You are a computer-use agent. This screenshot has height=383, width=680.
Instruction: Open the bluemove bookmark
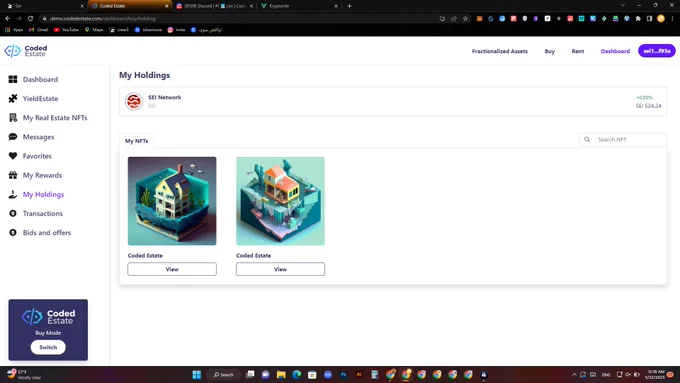coord(148,29)
